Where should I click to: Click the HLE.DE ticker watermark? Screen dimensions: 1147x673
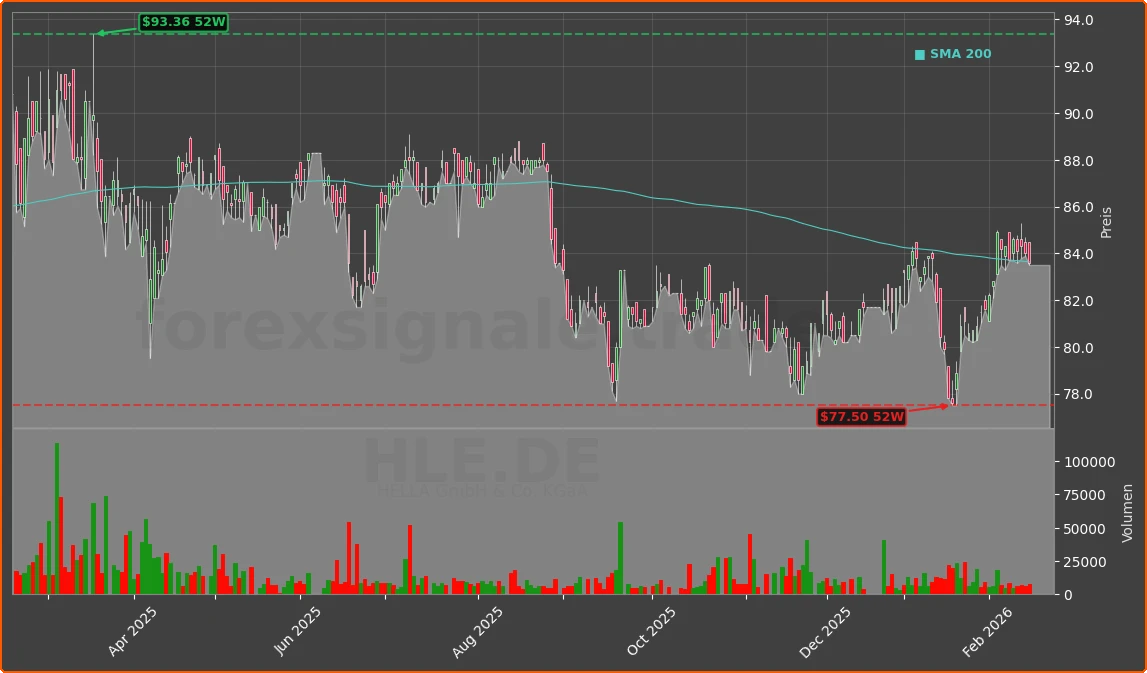coord(480,460)
